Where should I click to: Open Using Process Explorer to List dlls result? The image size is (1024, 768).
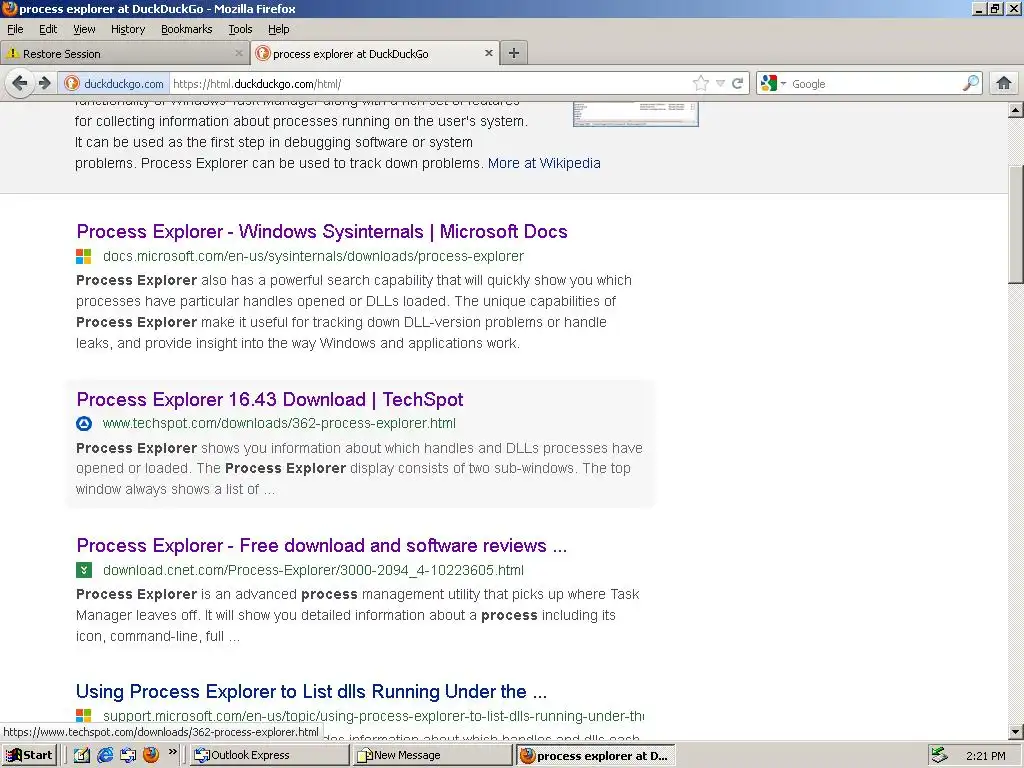click(x=312, y=692)
